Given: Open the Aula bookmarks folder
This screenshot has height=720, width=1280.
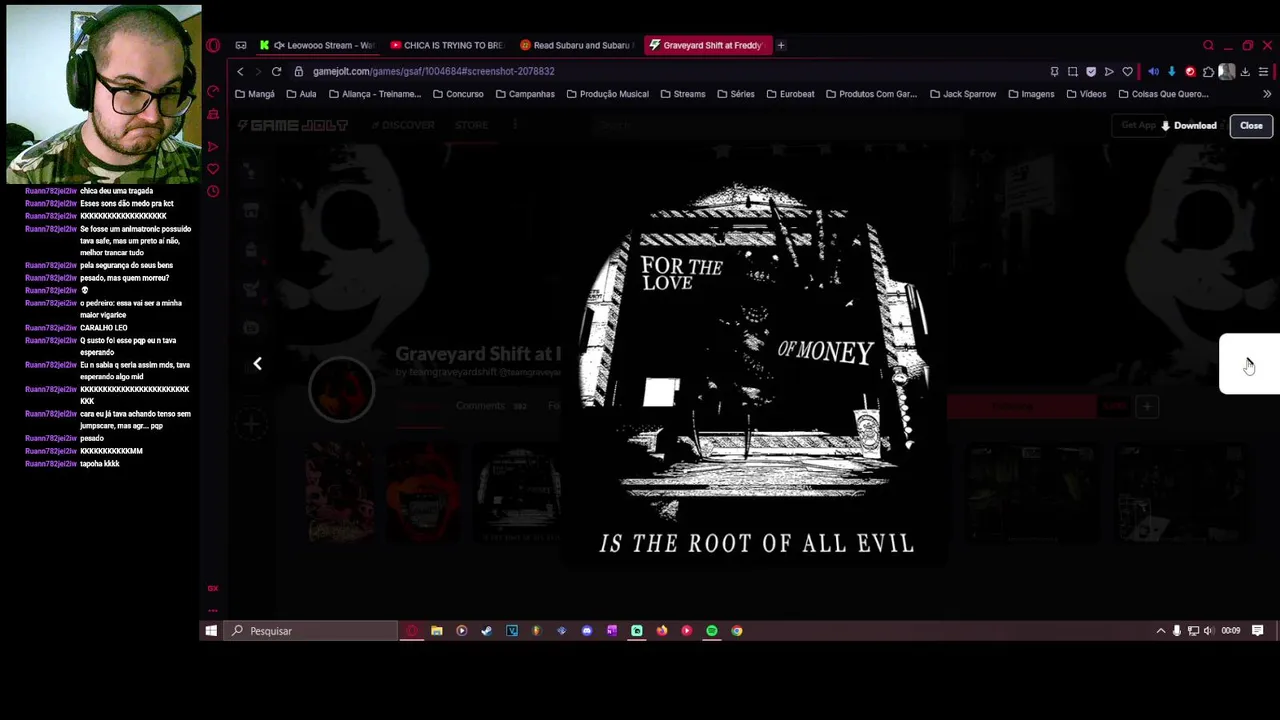Looking at the screenshot, I should pos(301,94).
